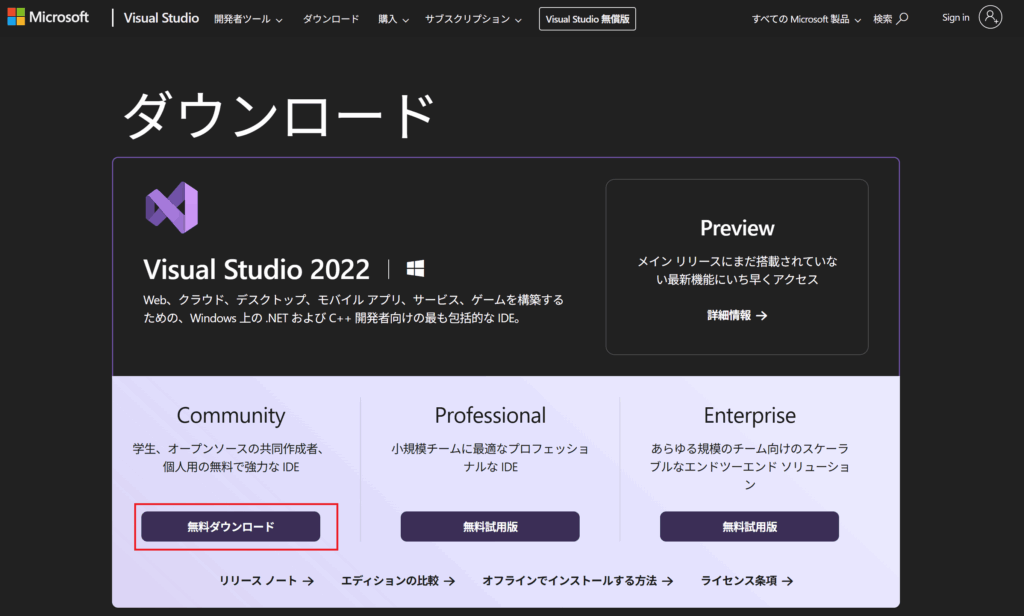Screen dimensions: 1024x616
Task: Expand the サブスクリプション dropdown
Action: [x=473, y=19]
